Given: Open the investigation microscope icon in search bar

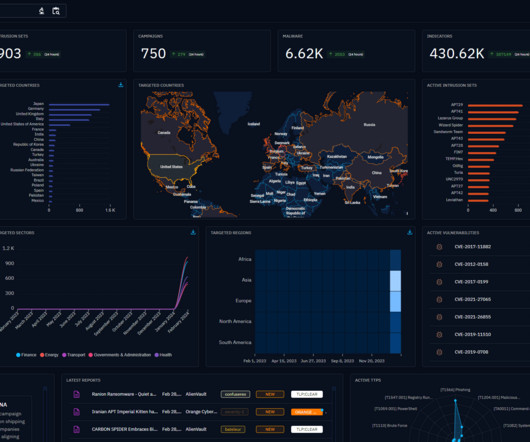Looking at the screenshot, I should coord(41,11).
